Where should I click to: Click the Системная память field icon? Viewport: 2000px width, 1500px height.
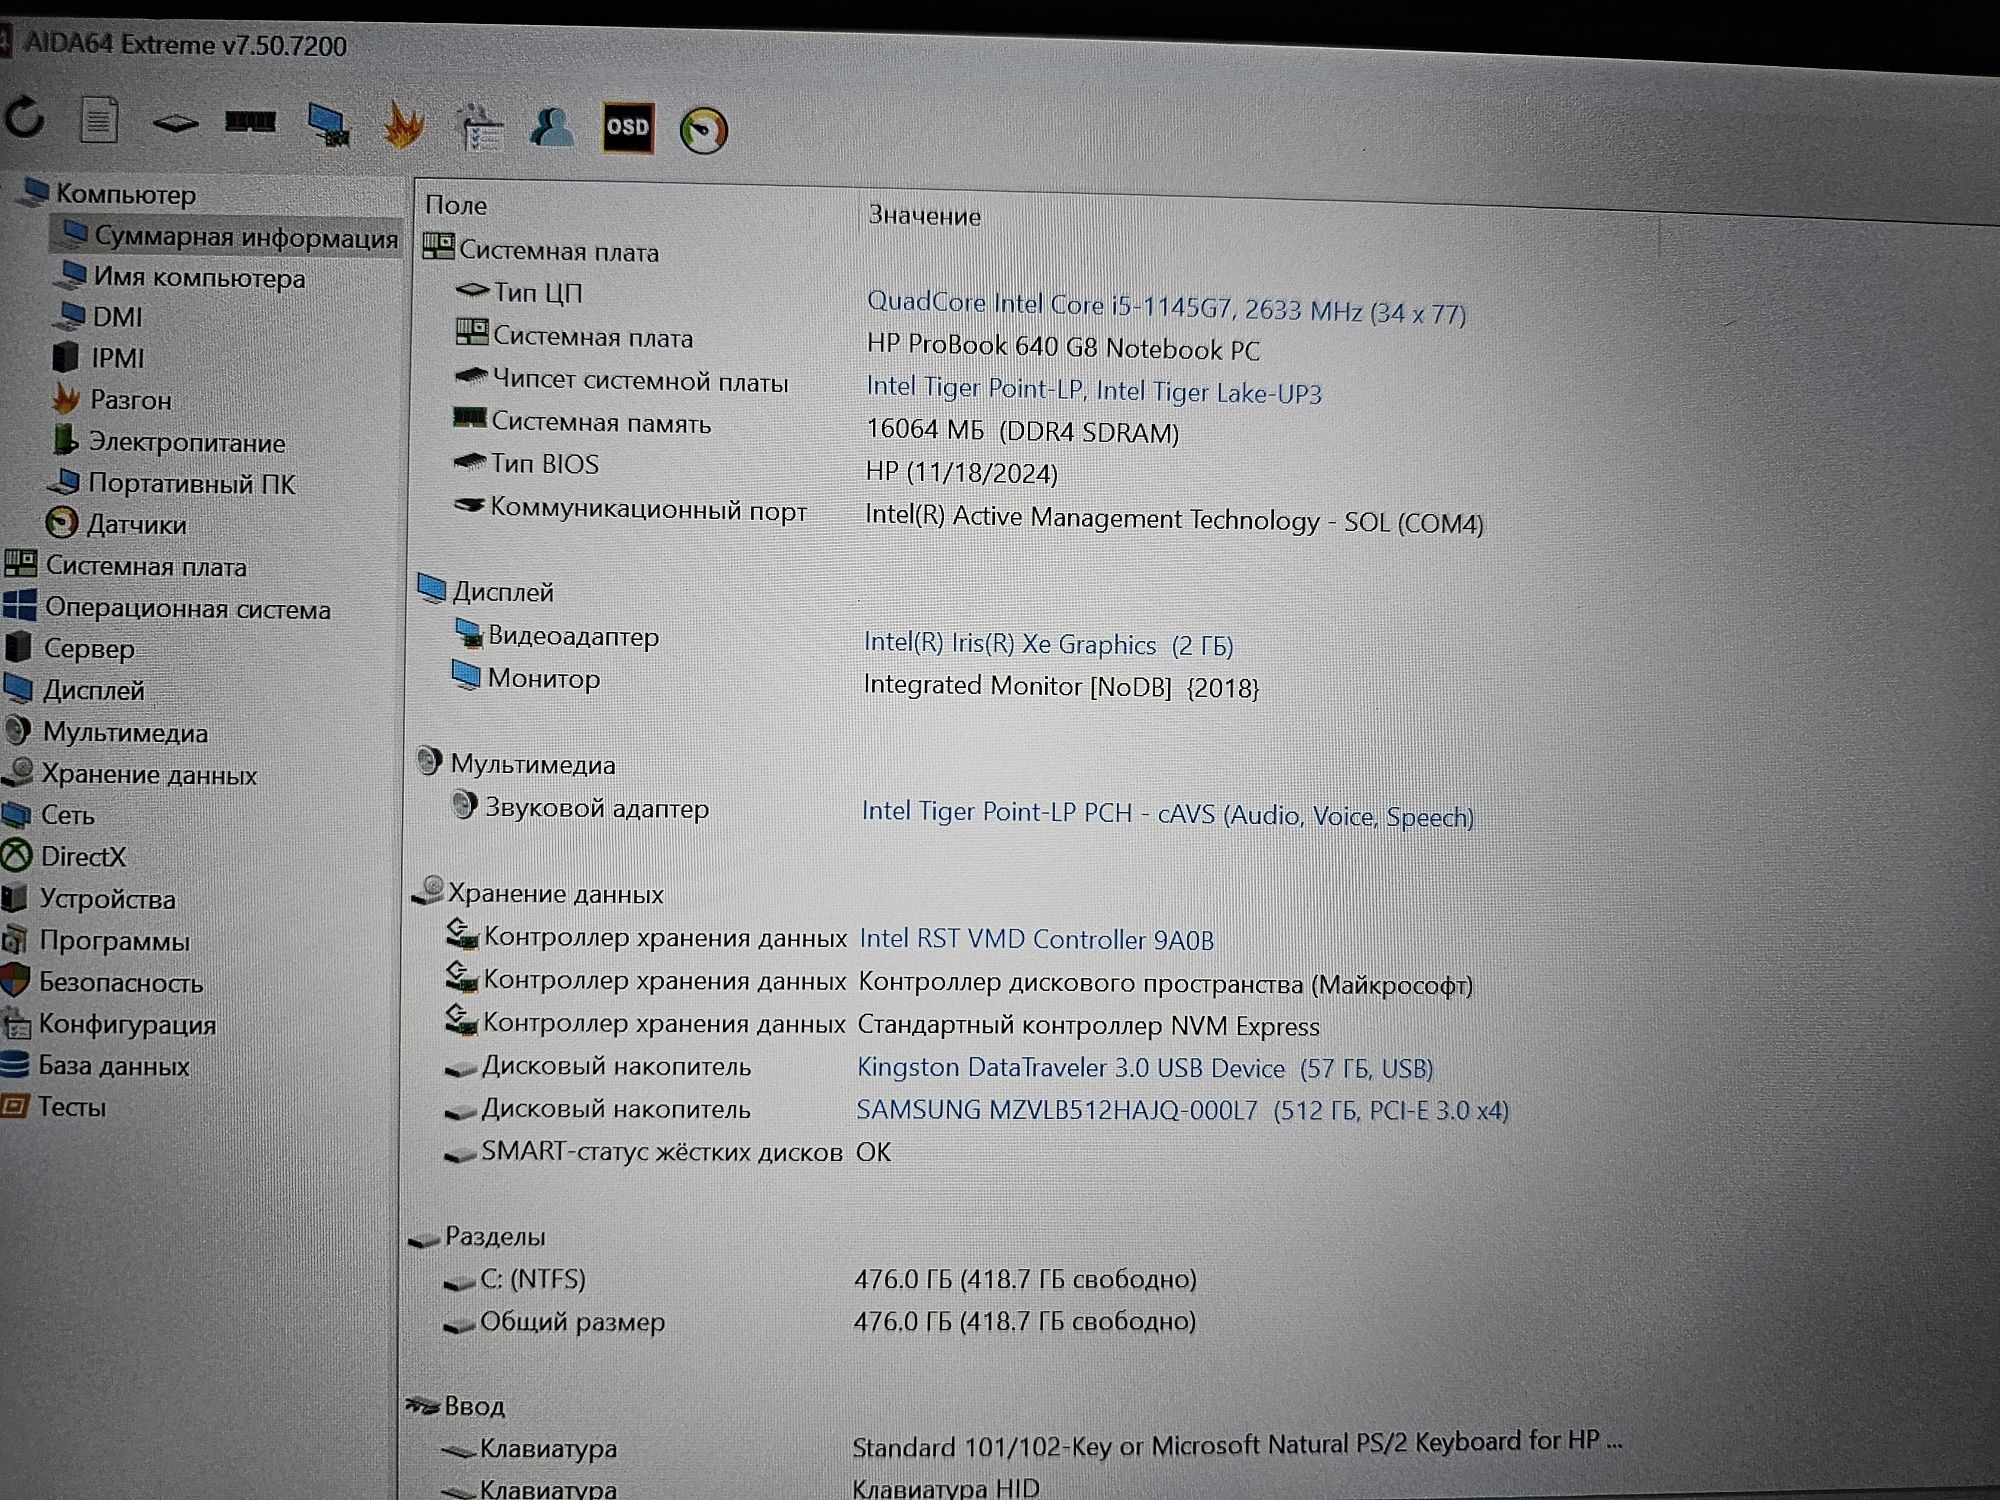click(469, 417)
